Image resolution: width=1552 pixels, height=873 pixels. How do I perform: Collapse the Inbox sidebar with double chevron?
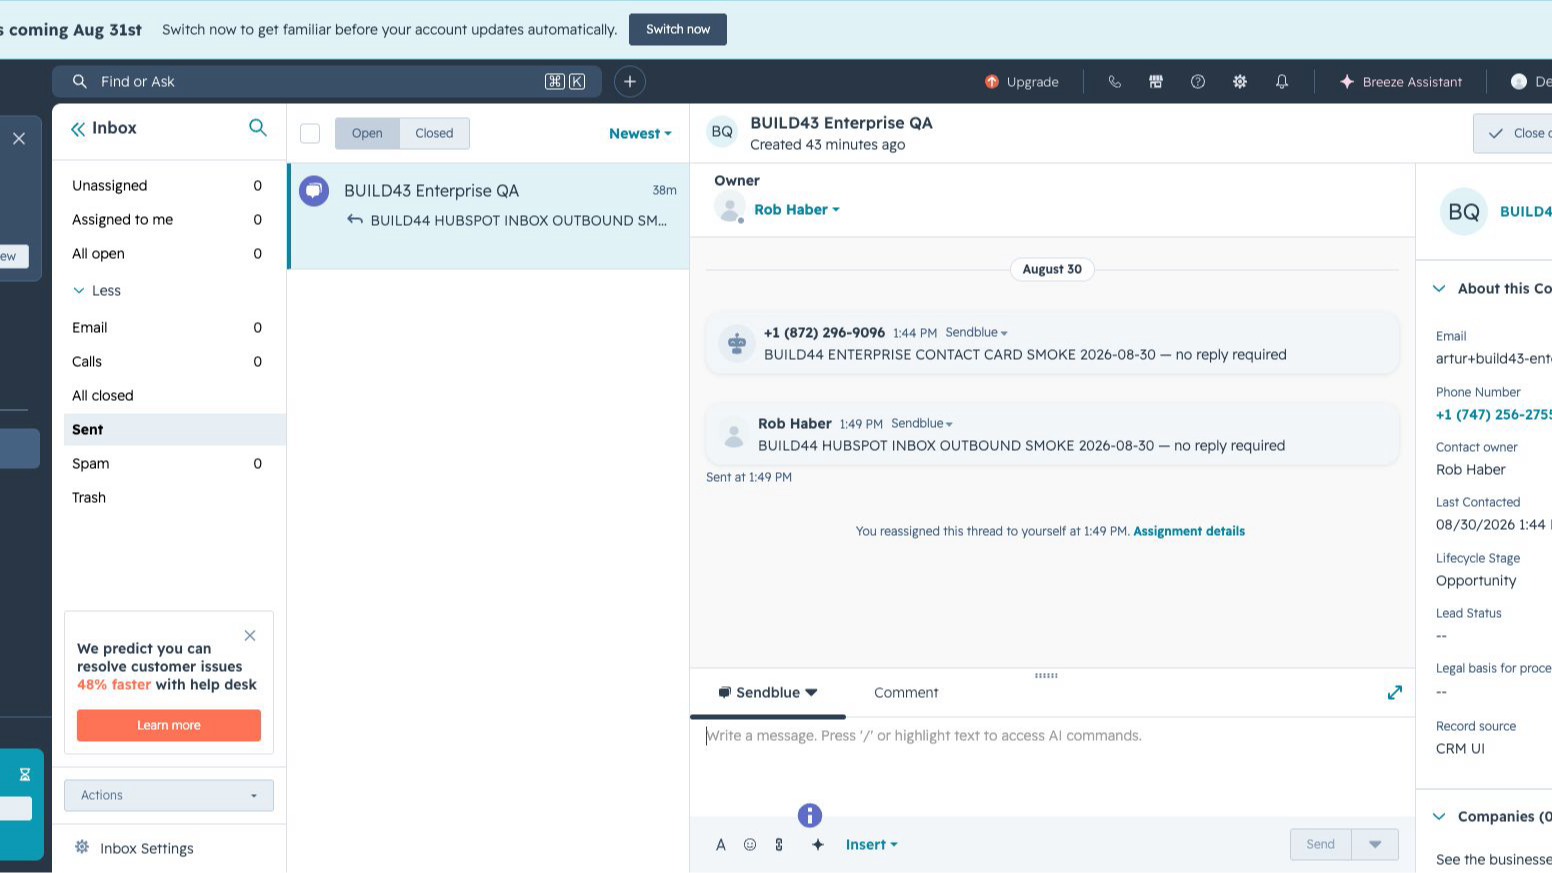[78, 129]
